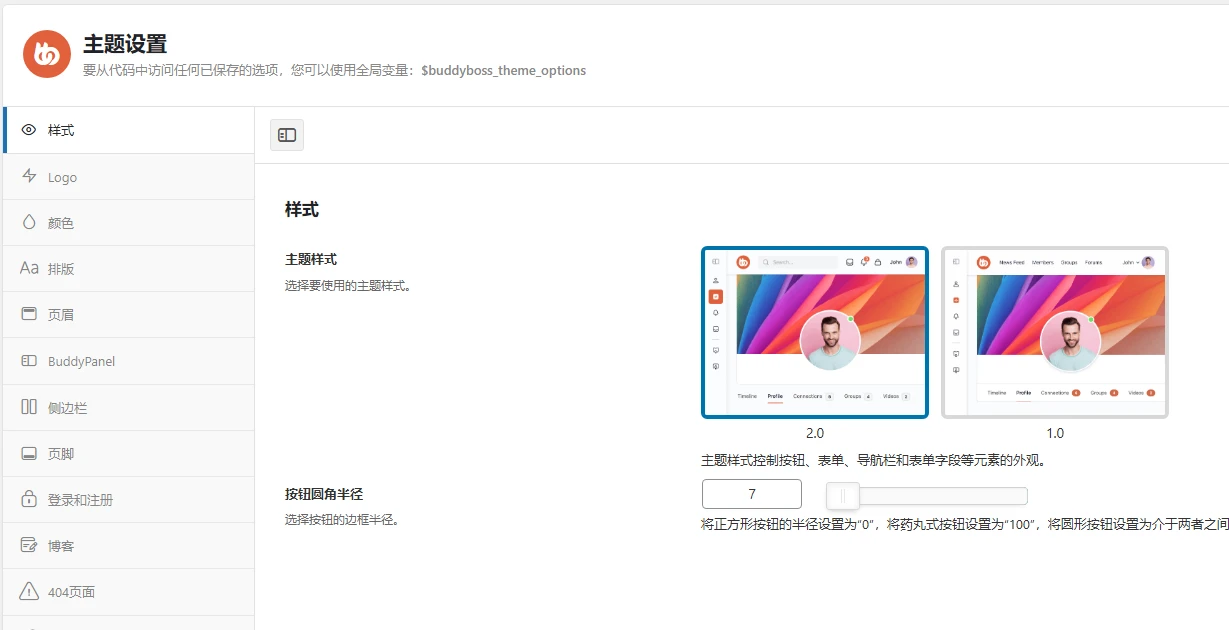Select the lock icon beside 登录和注册
Viewport: 1229px width, 630px height.
[x=28, y=498]
